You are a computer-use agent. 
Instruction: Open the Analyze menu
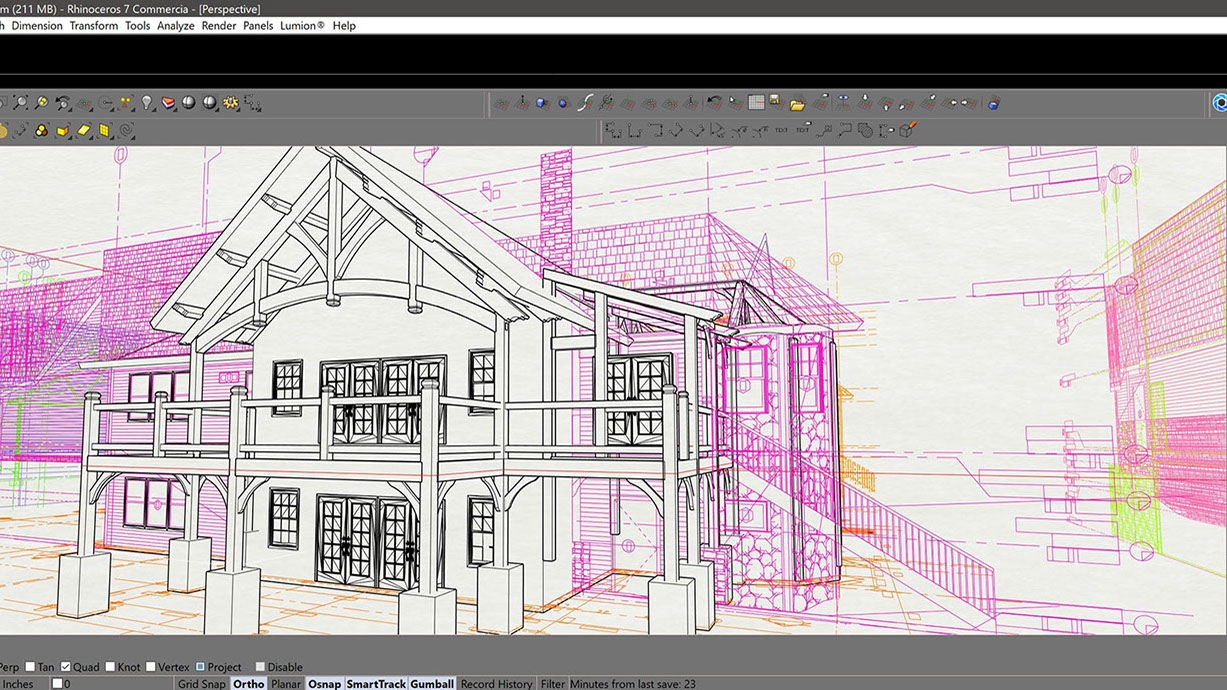[175, 26]
